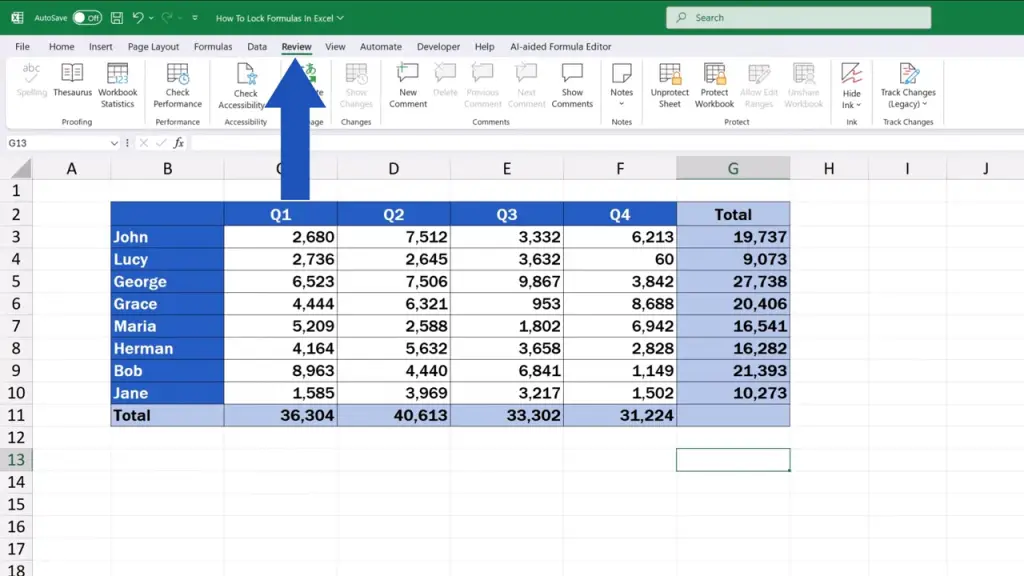Click the Search box in title bar
This screenshot has height=576, width=1024.
(x=798, y=18)
